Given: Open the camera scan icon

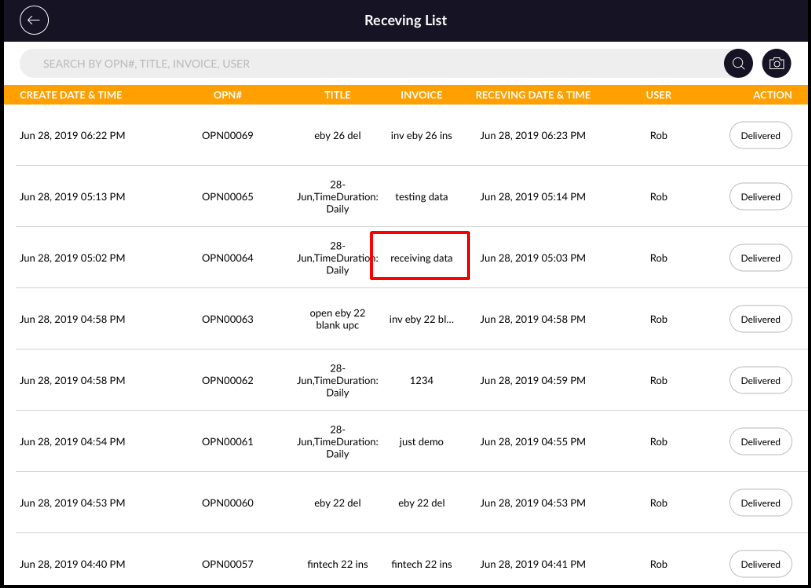Looking at the screenshot, I should 776,64.
